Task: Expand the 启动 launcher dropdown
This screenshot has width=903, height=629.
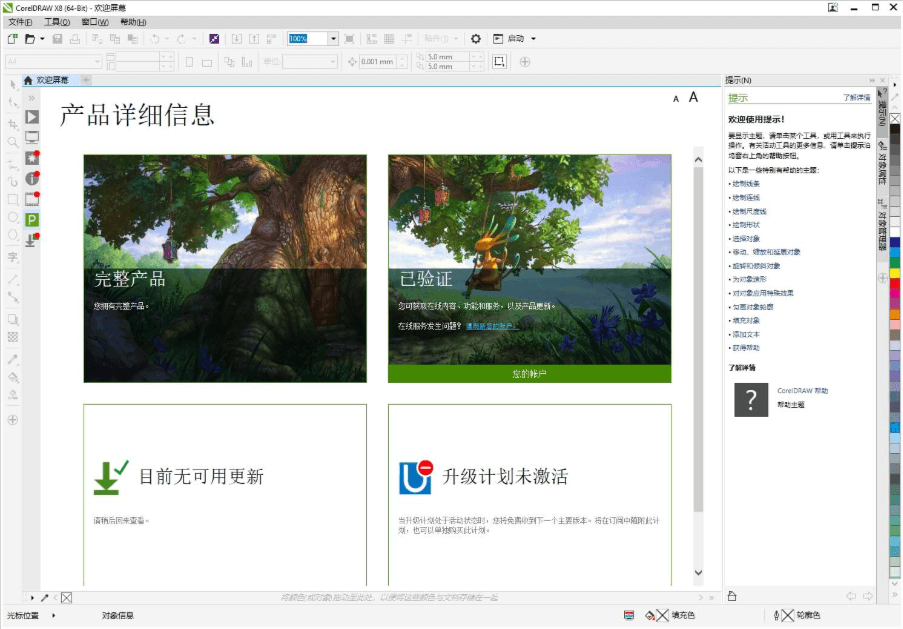Action: pyautogui.click(x=533, y=39)
